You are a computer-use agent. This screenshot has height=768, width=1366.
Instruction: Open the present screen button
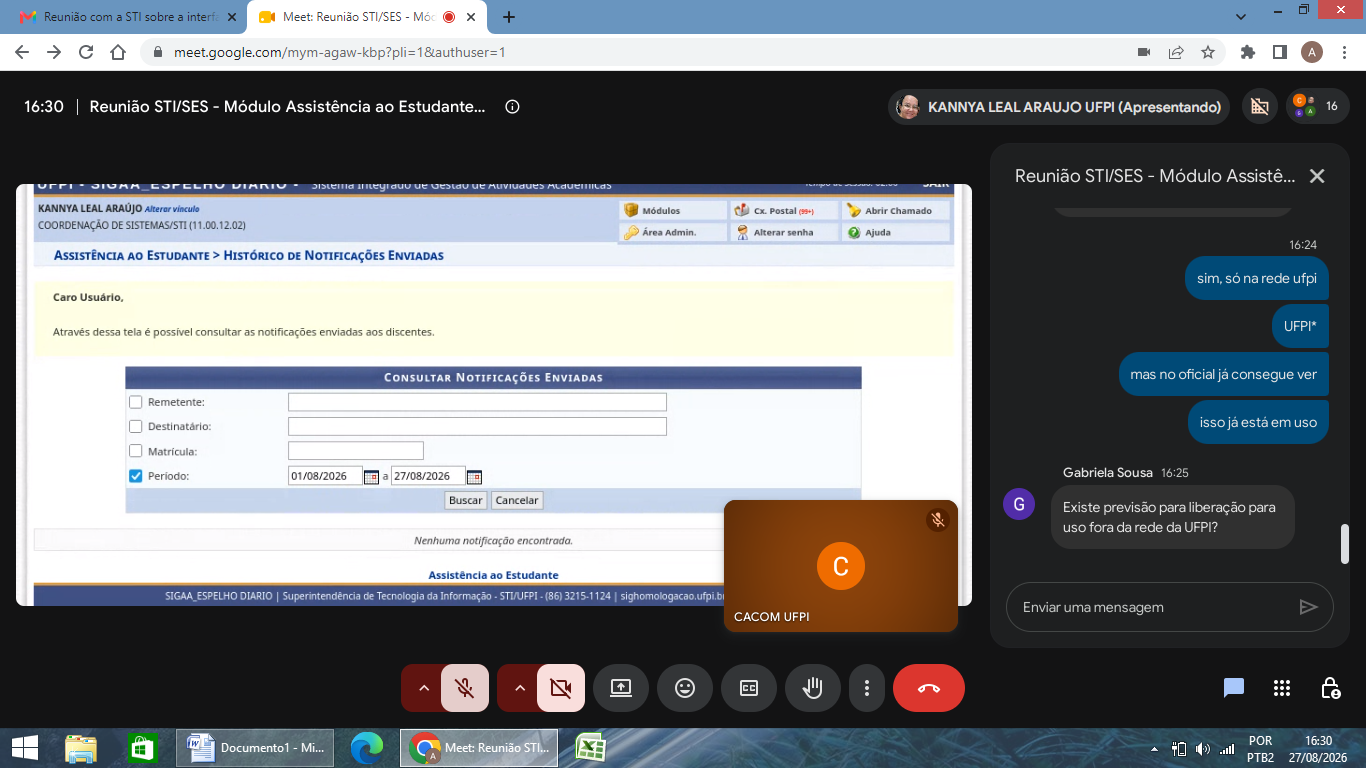[x=621, y=688]
